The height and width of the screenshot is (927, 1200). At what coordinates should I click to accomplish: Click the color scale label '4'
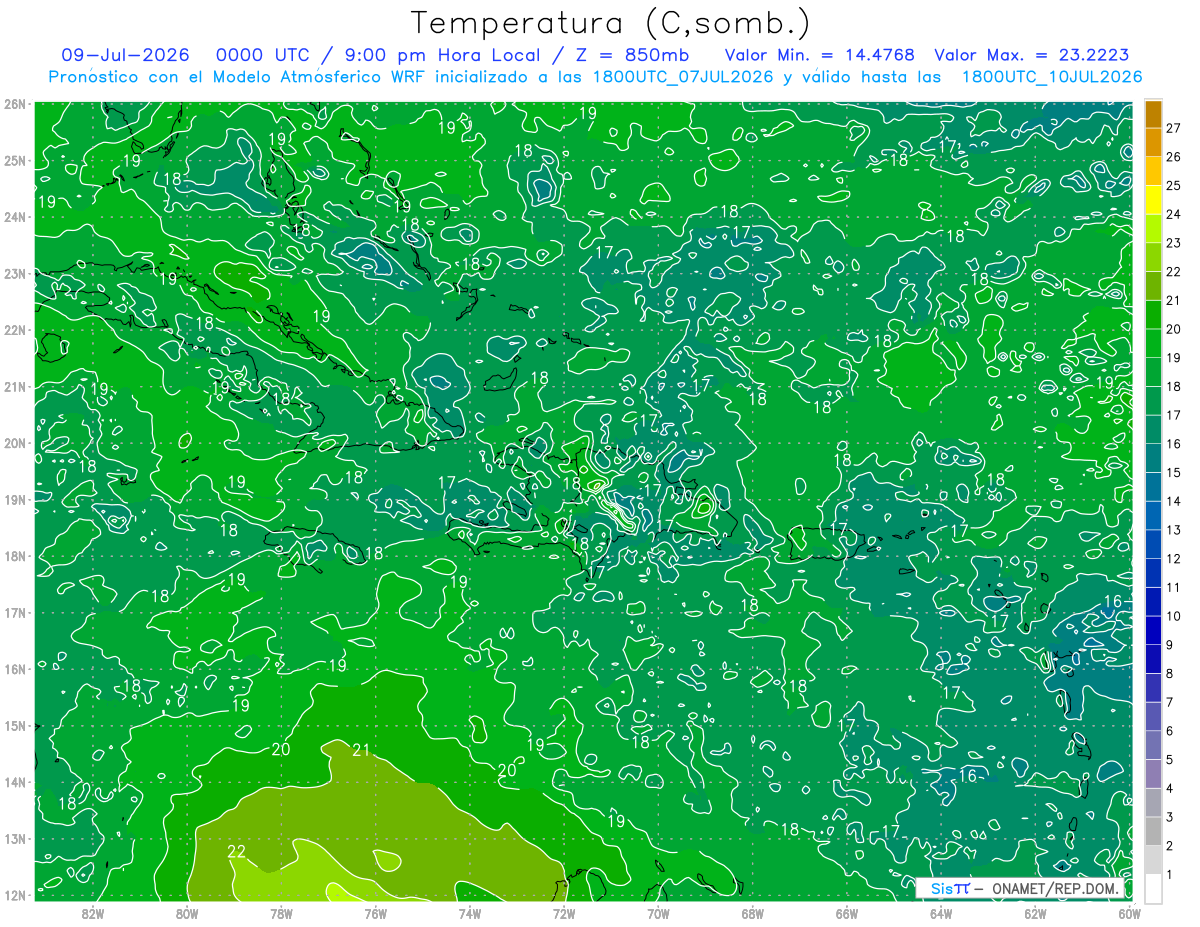point(1171,788)
